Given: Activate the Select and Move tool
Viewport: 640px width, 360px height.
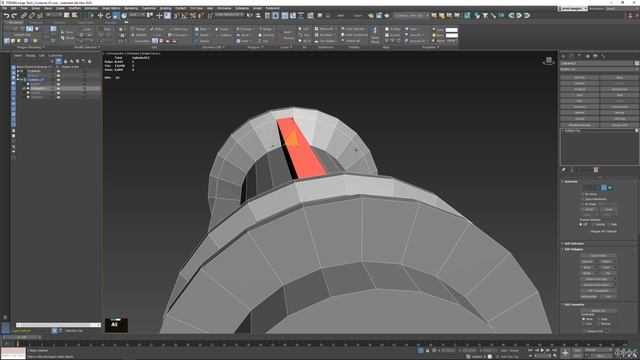Looking at the screenshot, I should pyautogui.click(x=100, y=16).
